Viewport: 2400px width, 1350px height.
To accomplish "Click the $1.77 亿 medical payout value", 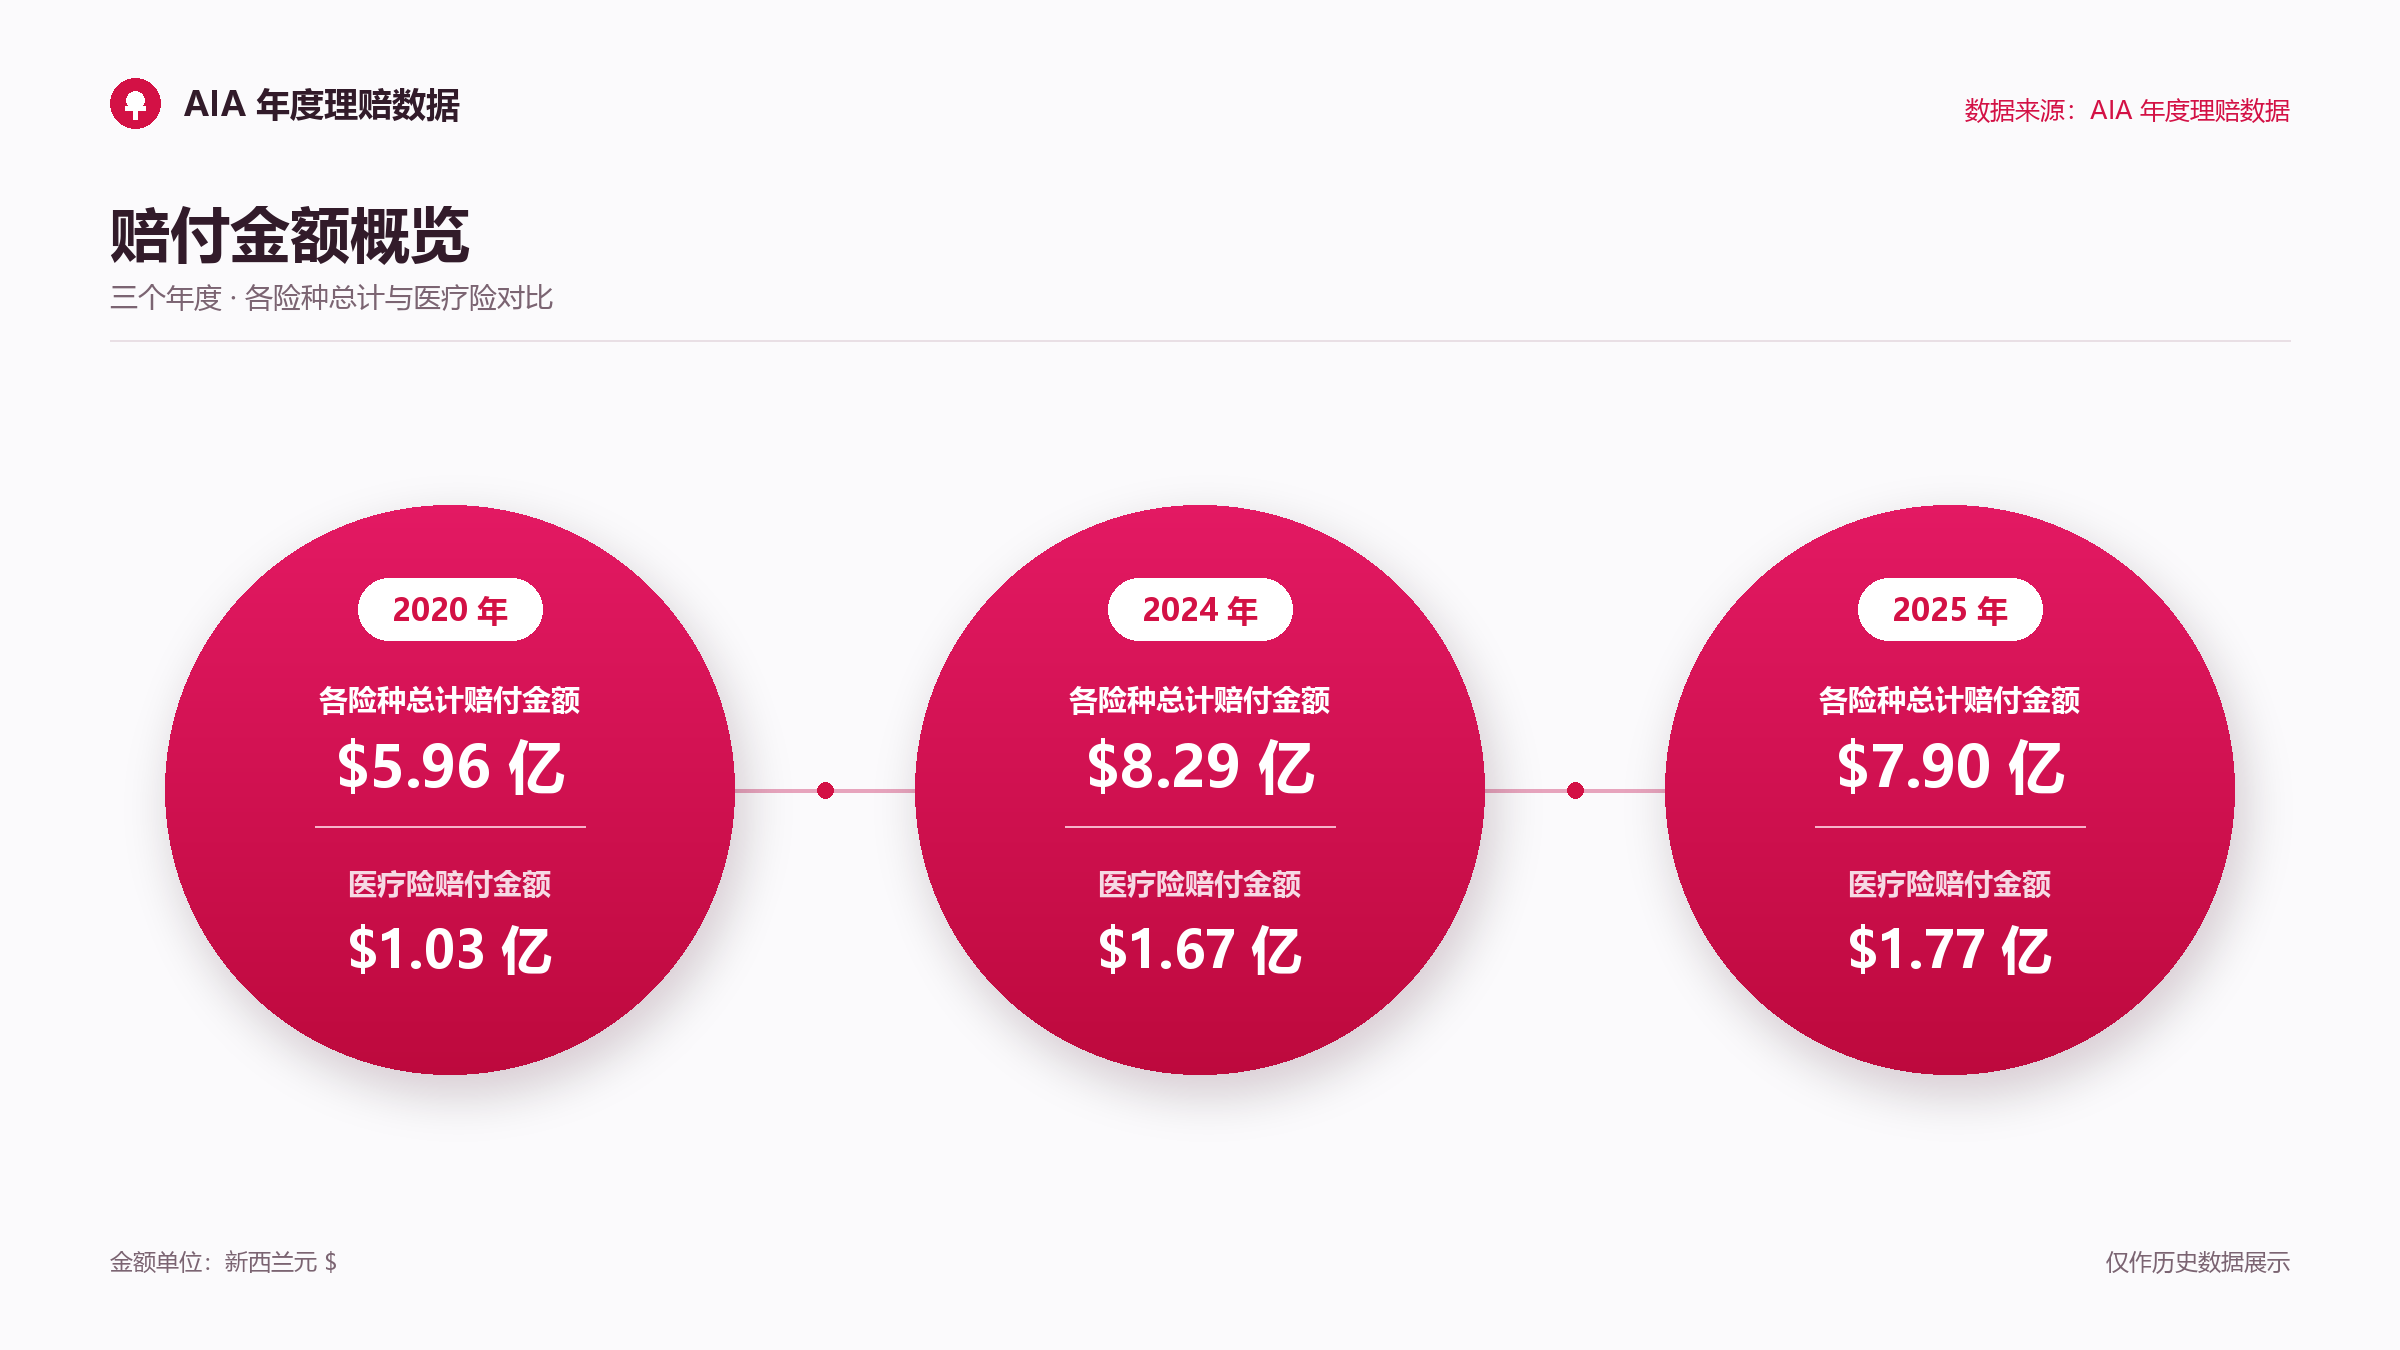I will click(1950, 950).
